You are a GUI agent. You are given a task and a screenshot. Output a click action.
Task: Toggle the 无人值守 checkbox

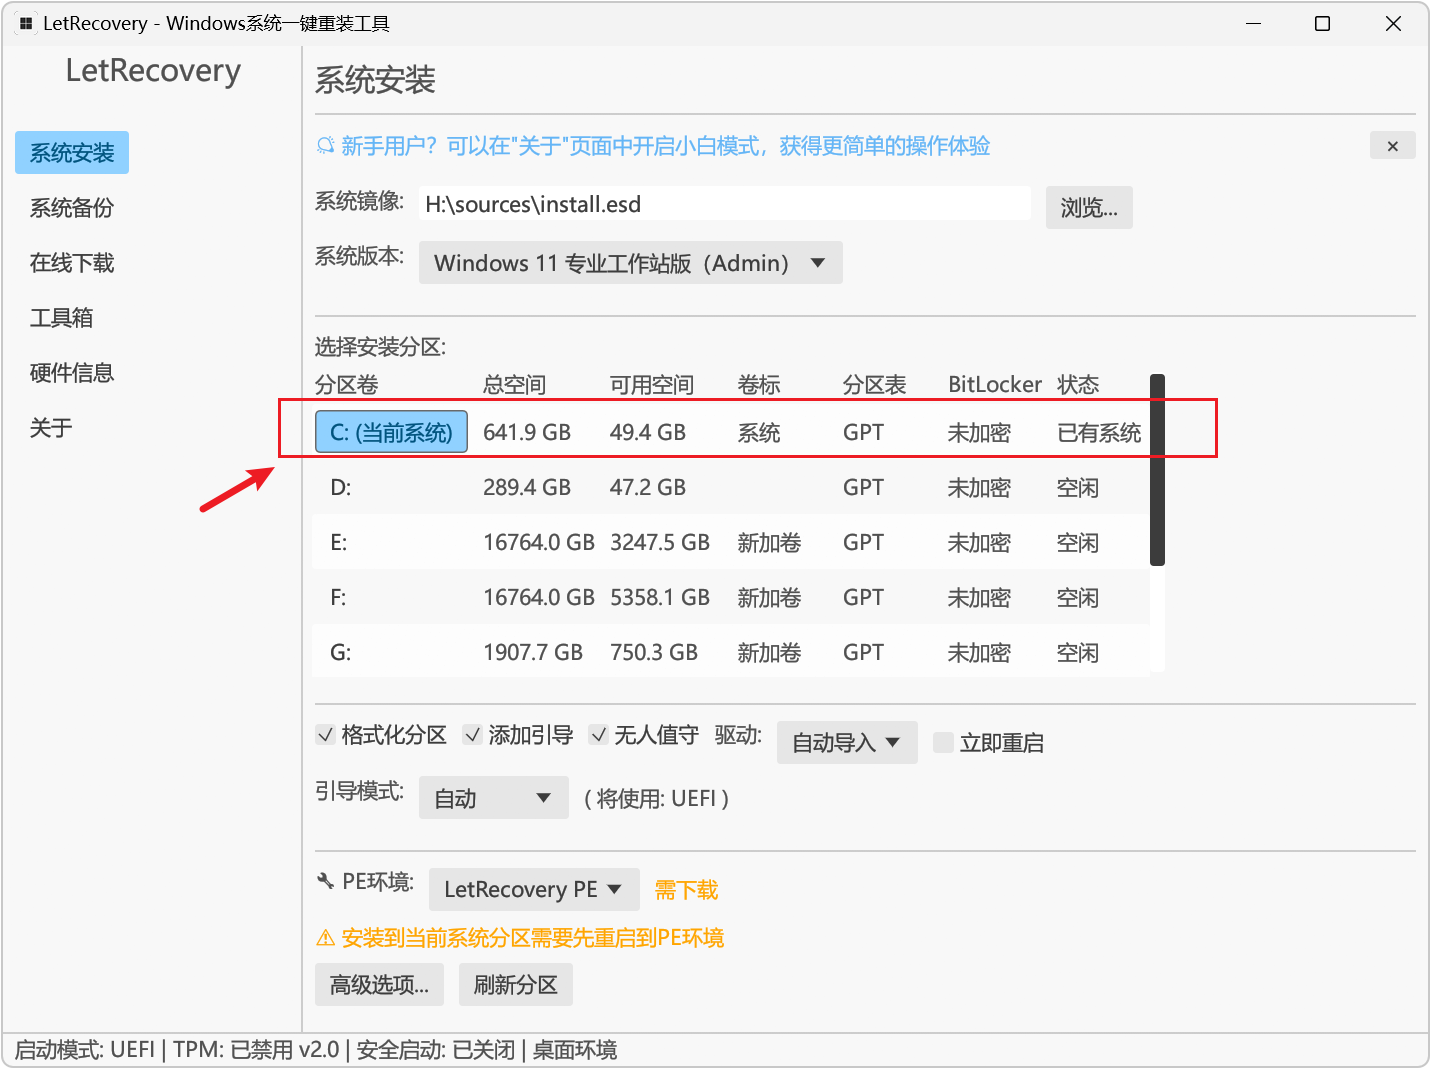[598, 735]
